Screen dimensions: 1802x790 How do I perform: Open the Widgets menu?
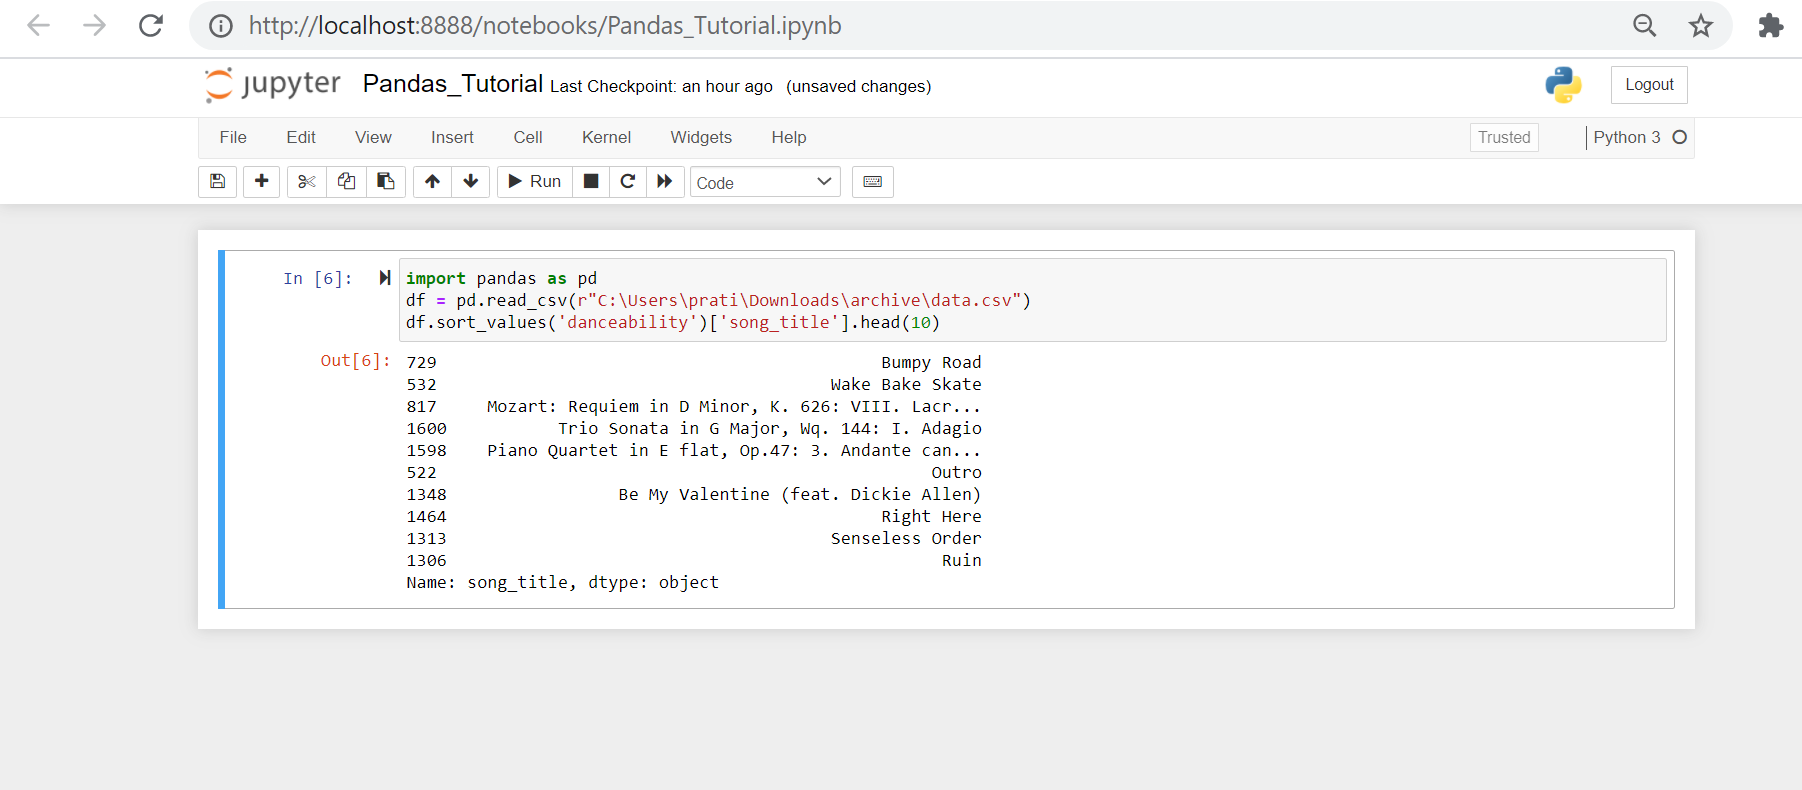(x=701, y=137)
